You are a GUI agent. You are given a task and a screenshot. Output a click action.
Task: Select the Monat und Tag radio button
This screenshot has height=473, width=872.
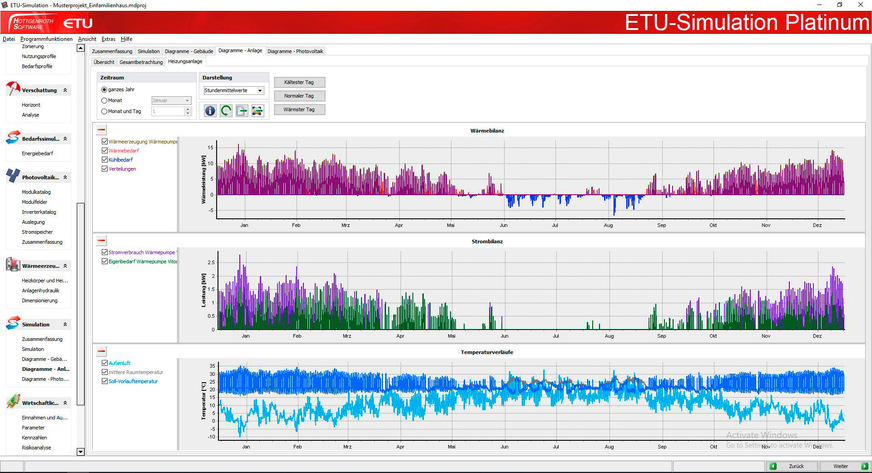pyautogui.click(x=105, y=111)
